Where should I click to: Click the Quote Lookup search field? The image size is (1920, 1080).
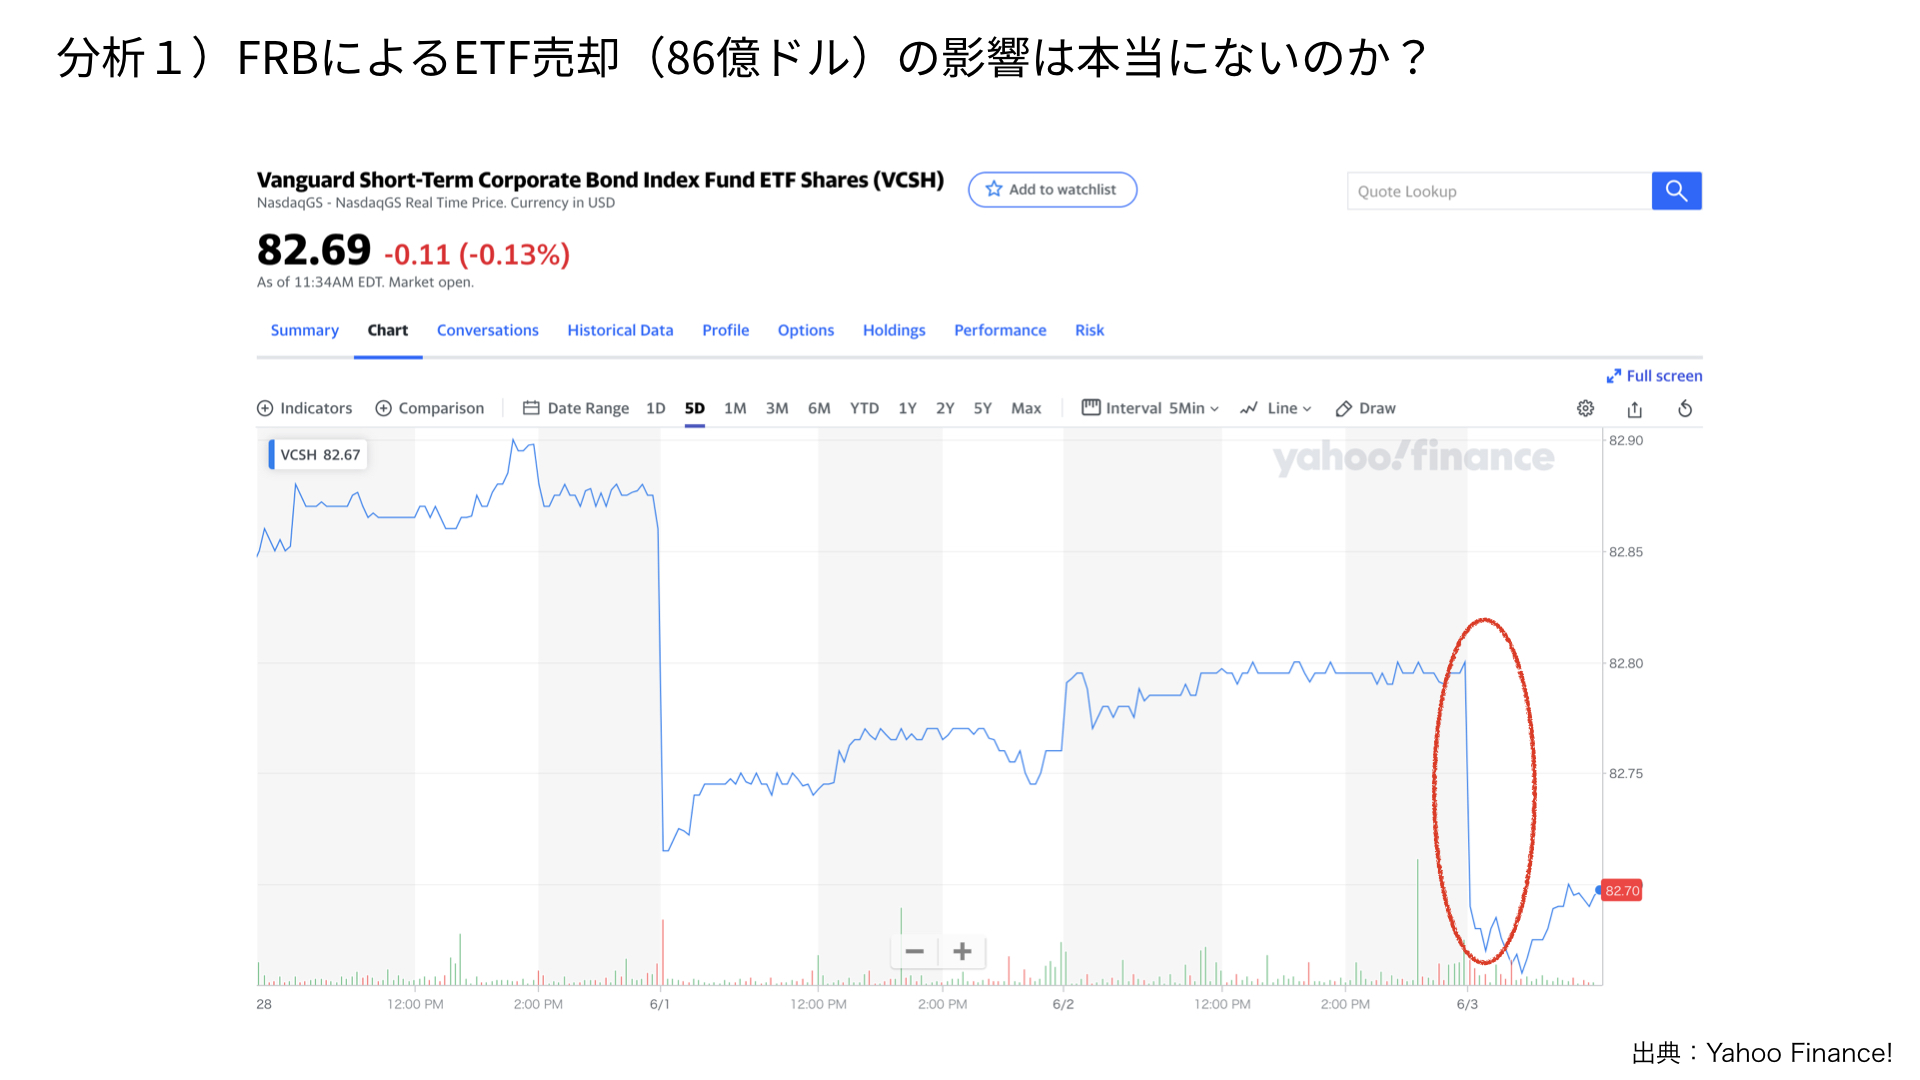[x=1499, y=191]
